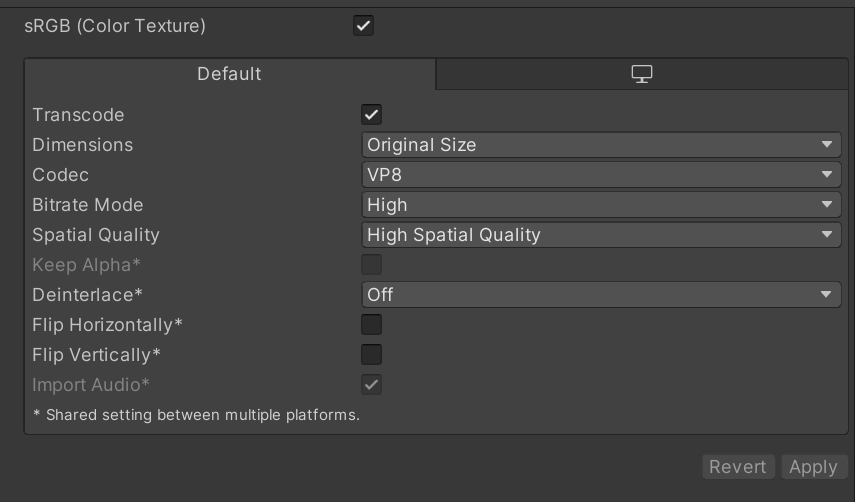
Task: Switch to the standalone monitor platform tab
Action: click(642, 74)
